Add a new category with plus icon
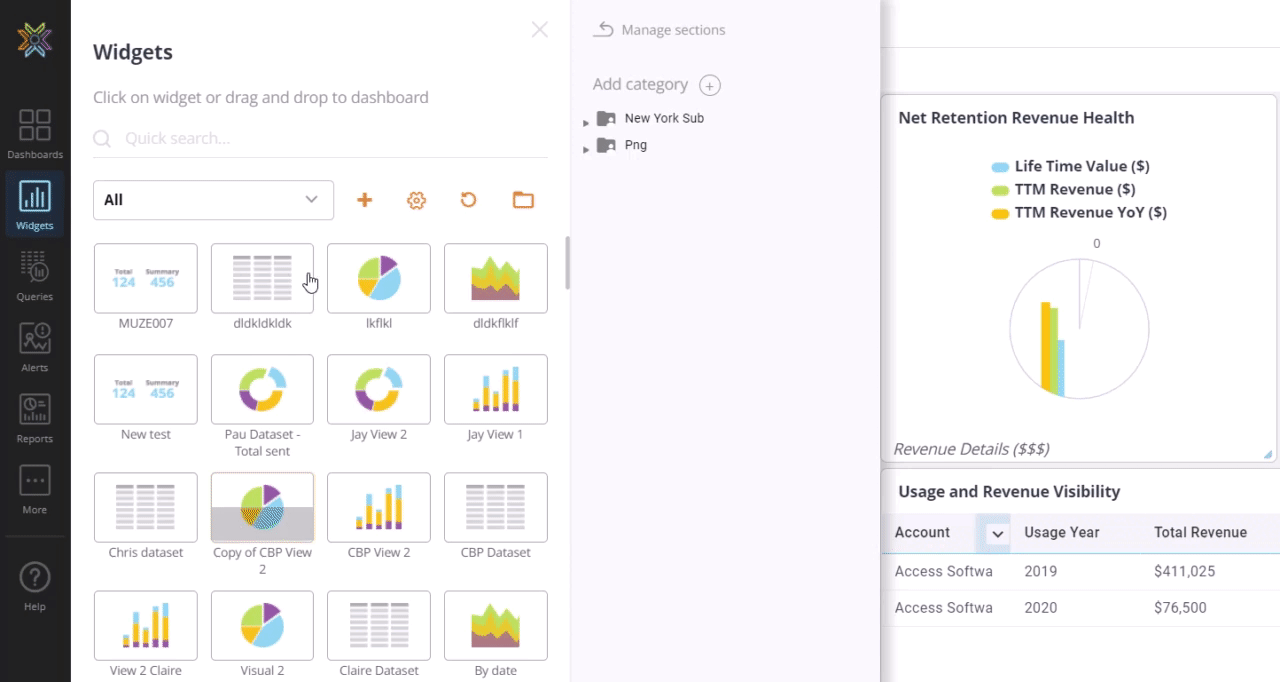This screenshot has width=1280, height=682. coord(709,85)
